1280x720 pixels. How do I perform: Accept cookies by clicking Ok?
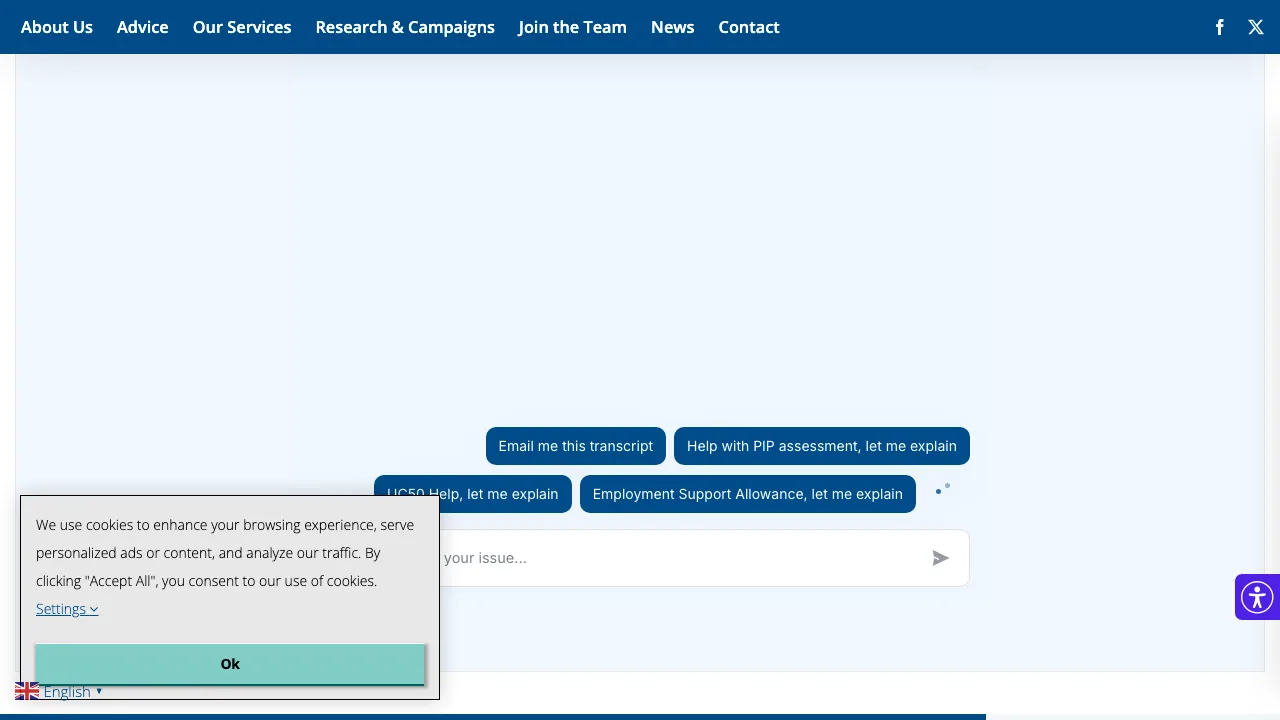pyautogui.click(x=230, y=664)
